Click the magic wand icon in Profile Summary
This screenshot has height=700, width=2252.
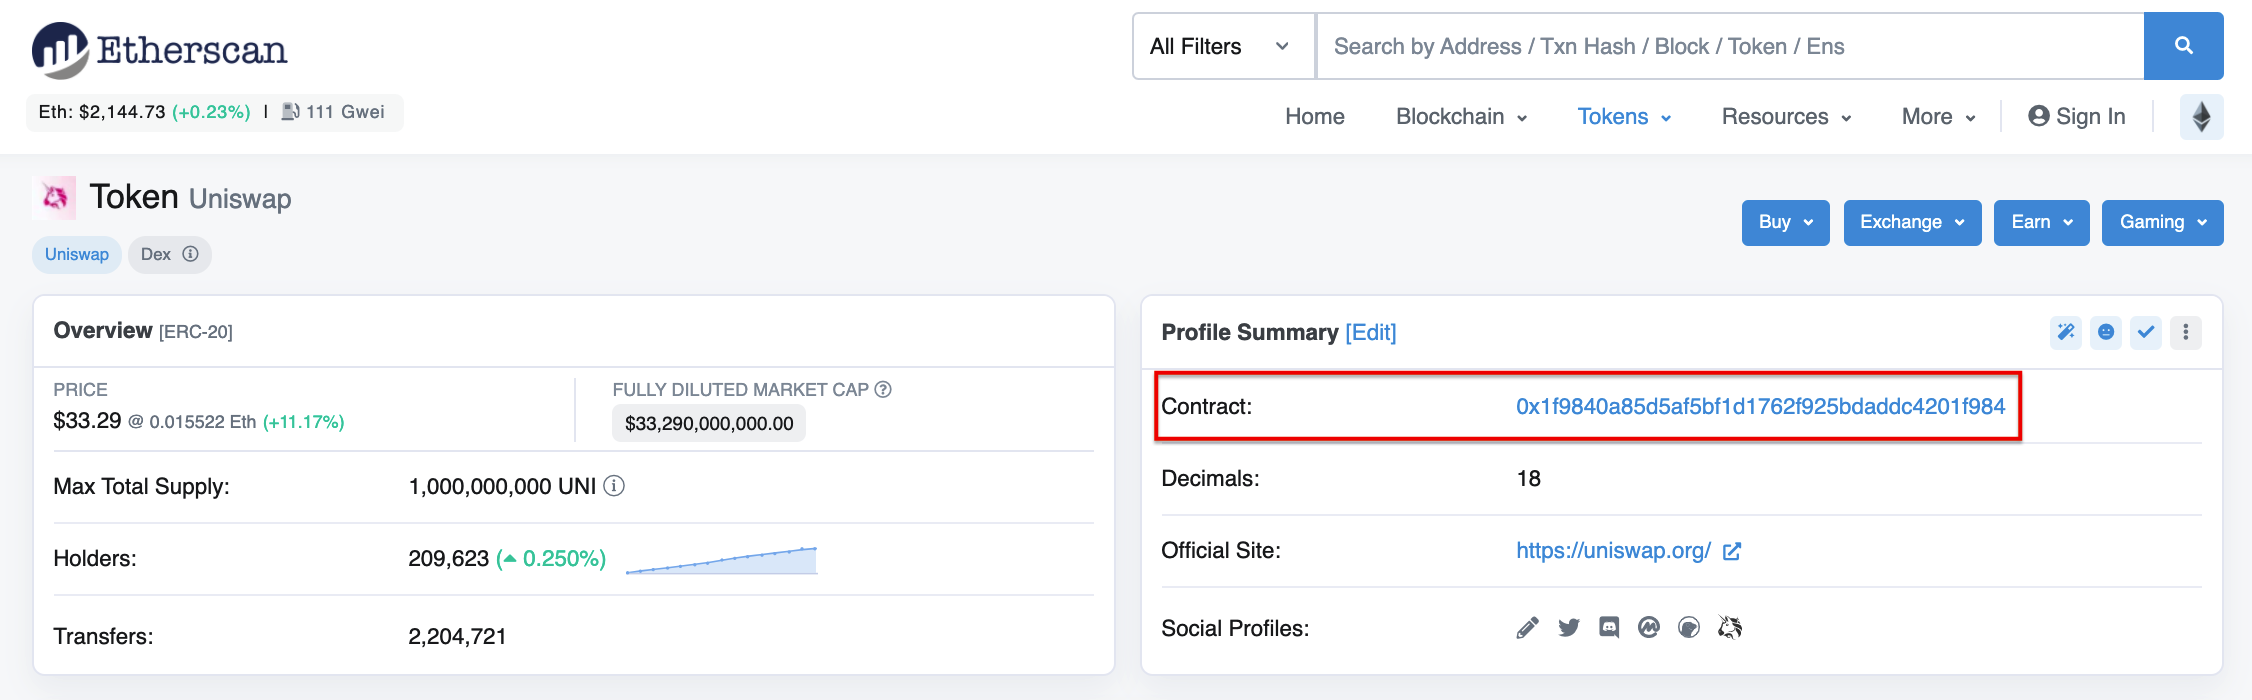click(x=2065, y=332)
